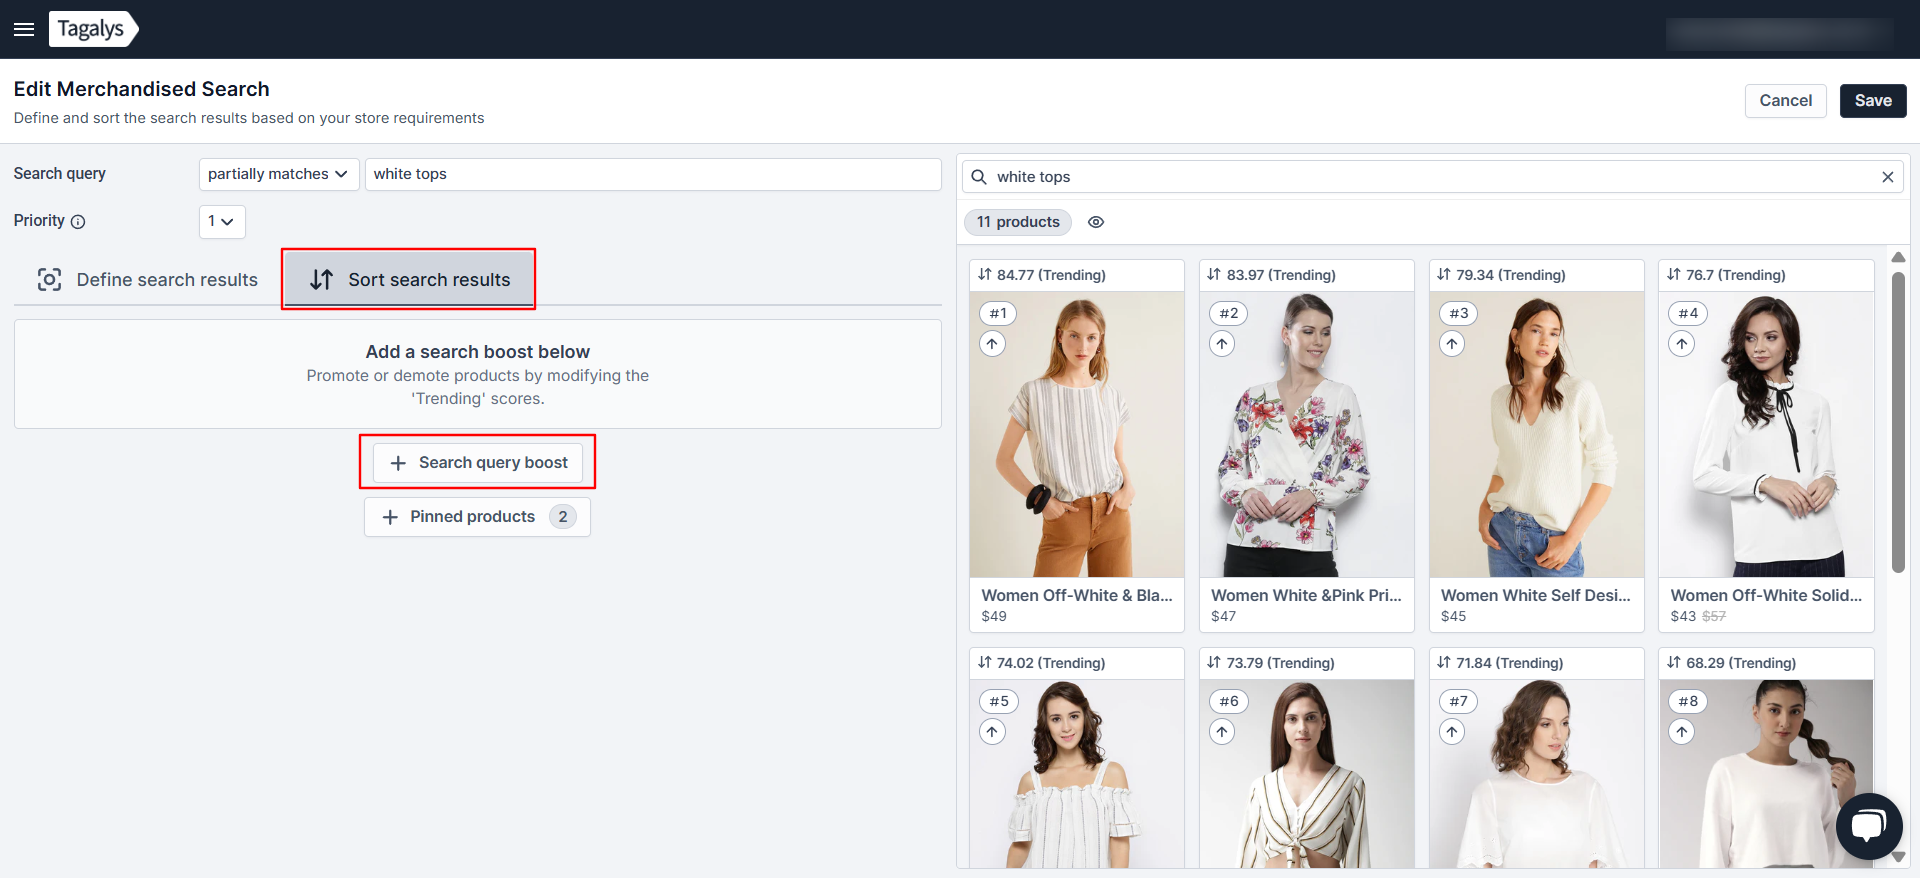This screenshot has height=878, width=1920.
Task: Click the scrollbar up arrow
Action: [x=1898, y=257]
